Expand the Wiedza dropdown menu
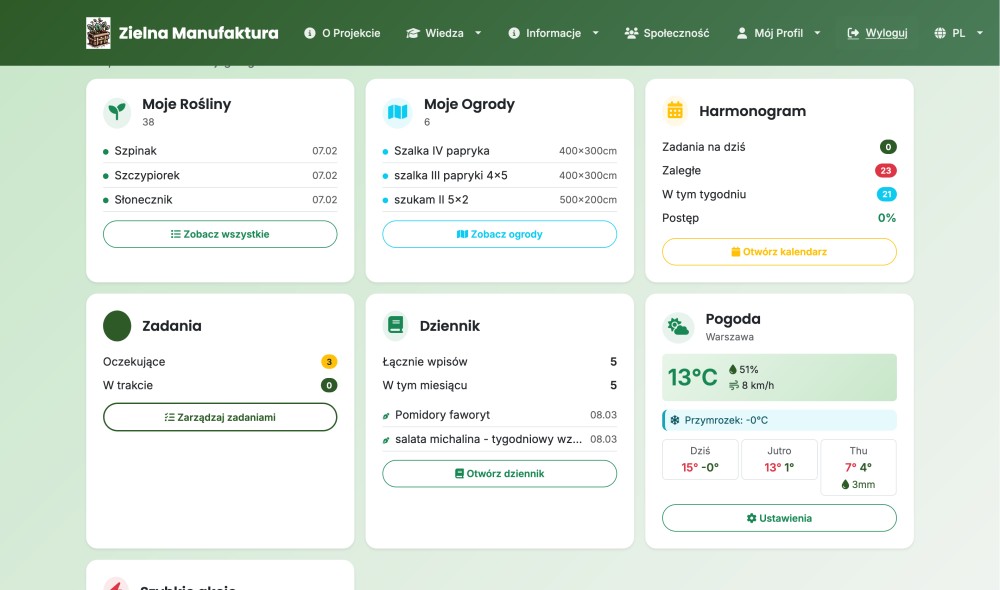1000x590 pixels. tap(443, 33)
